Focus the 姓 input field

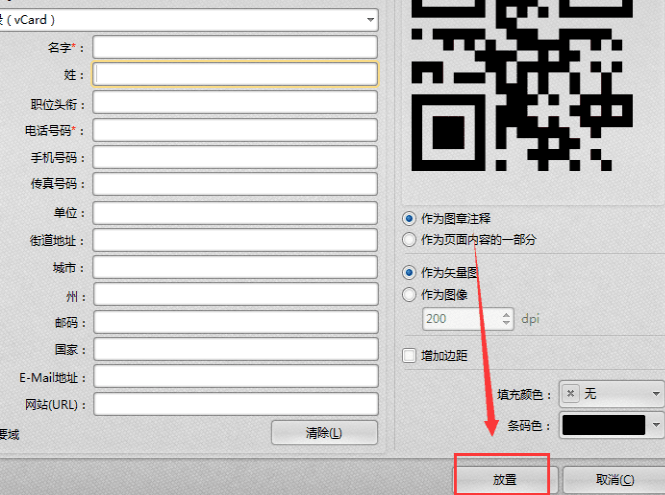tap(235, 74)
